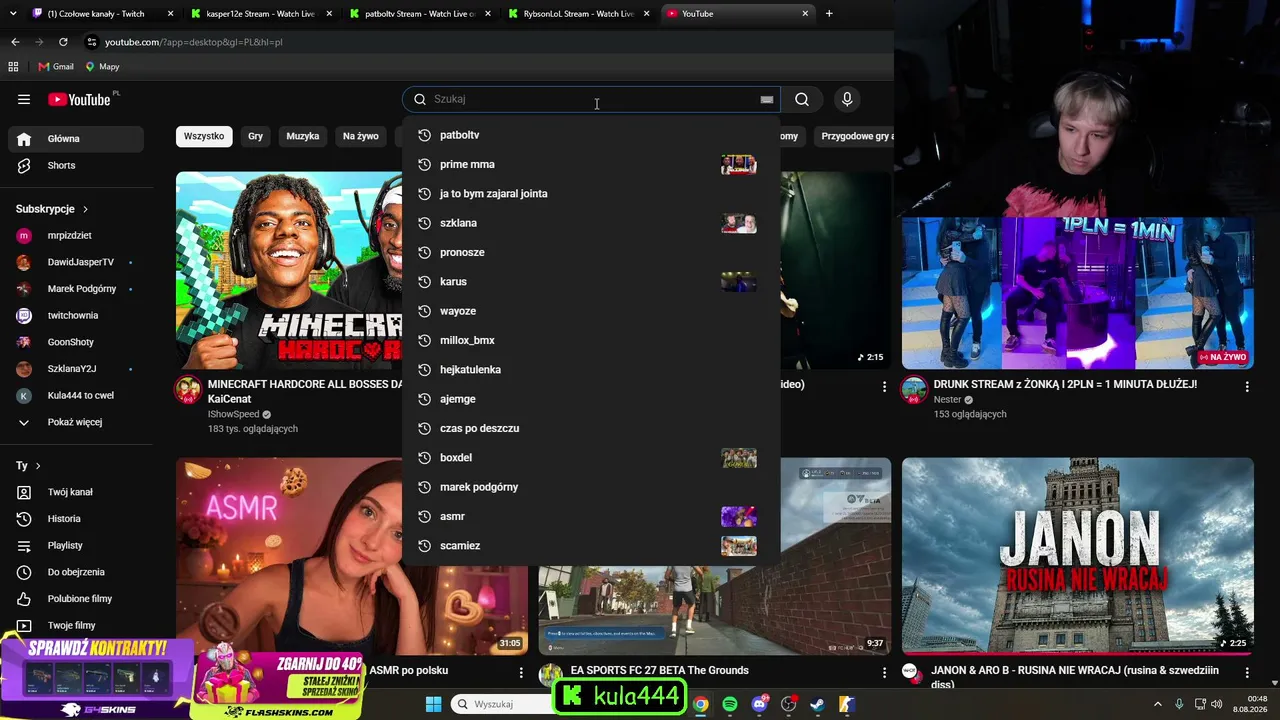The width and height of the screenshot is (1280, 720).
Task: Expand the Subskrypcje section
Action: 53,209
